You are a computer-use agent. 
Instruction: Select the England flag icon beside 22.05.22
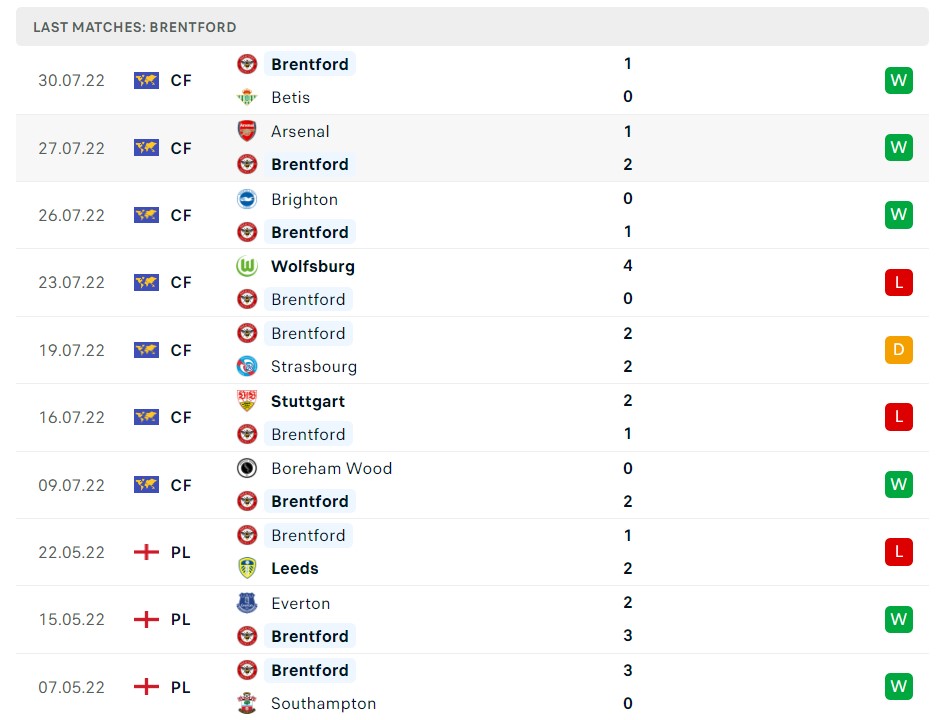point(146,551)
